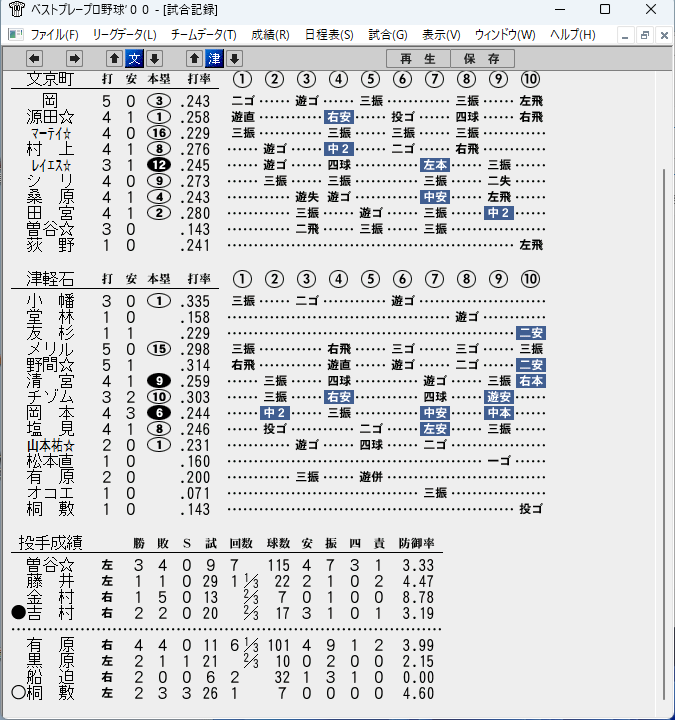Click the filled home run badge 12 for レイエス
675x720 pixels.
159,165
